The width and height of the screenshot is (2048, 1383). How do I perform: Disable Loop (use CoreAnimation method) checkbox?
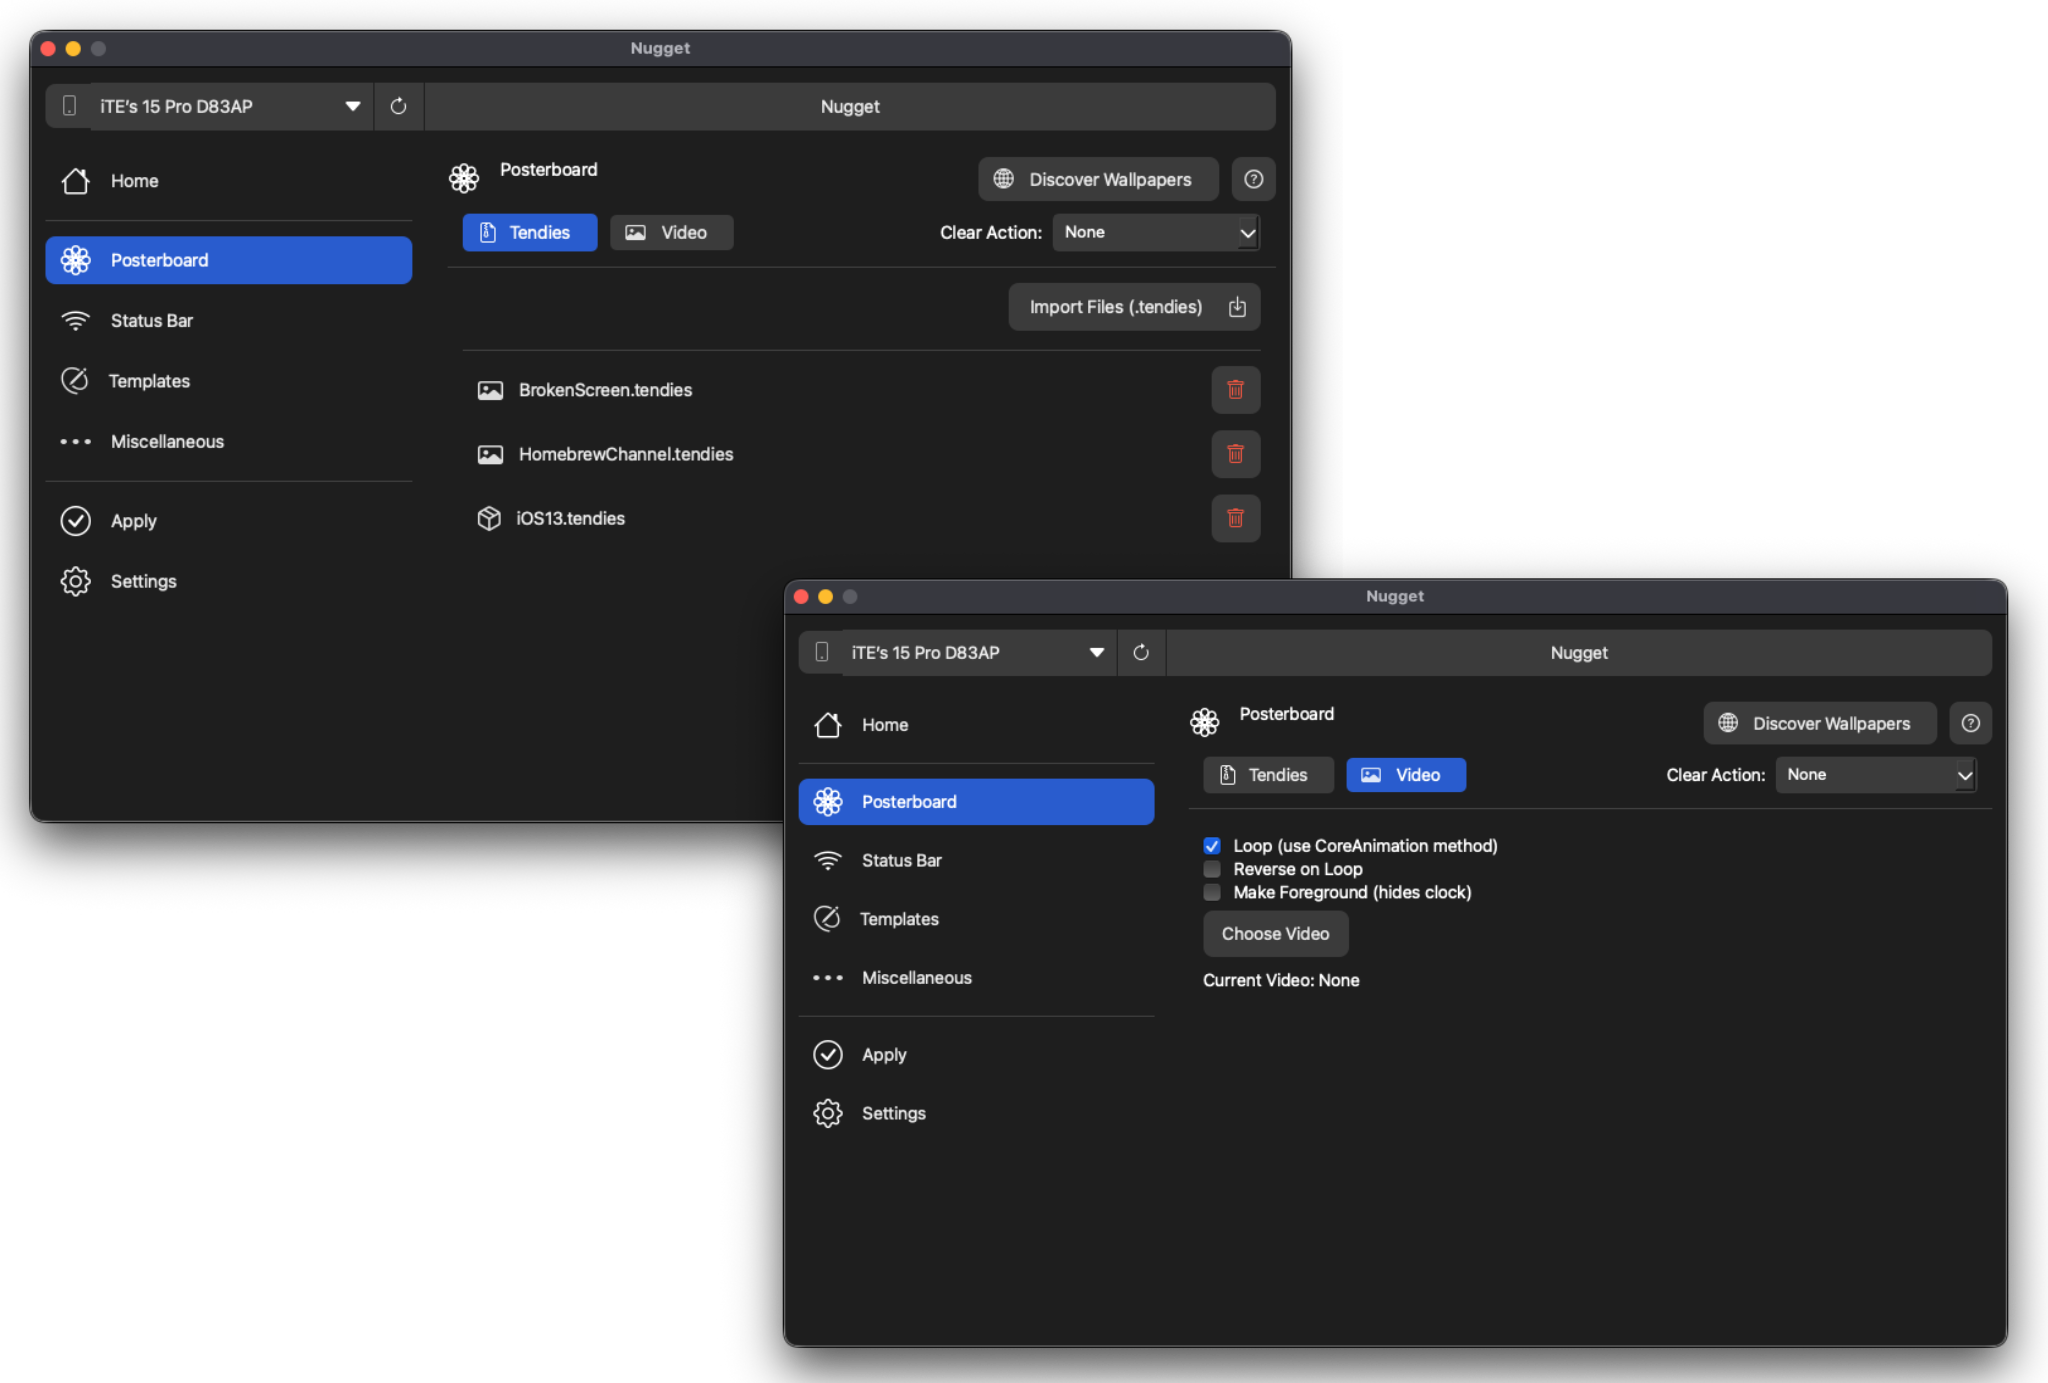pyautogui.click(x=1211, y=846)
